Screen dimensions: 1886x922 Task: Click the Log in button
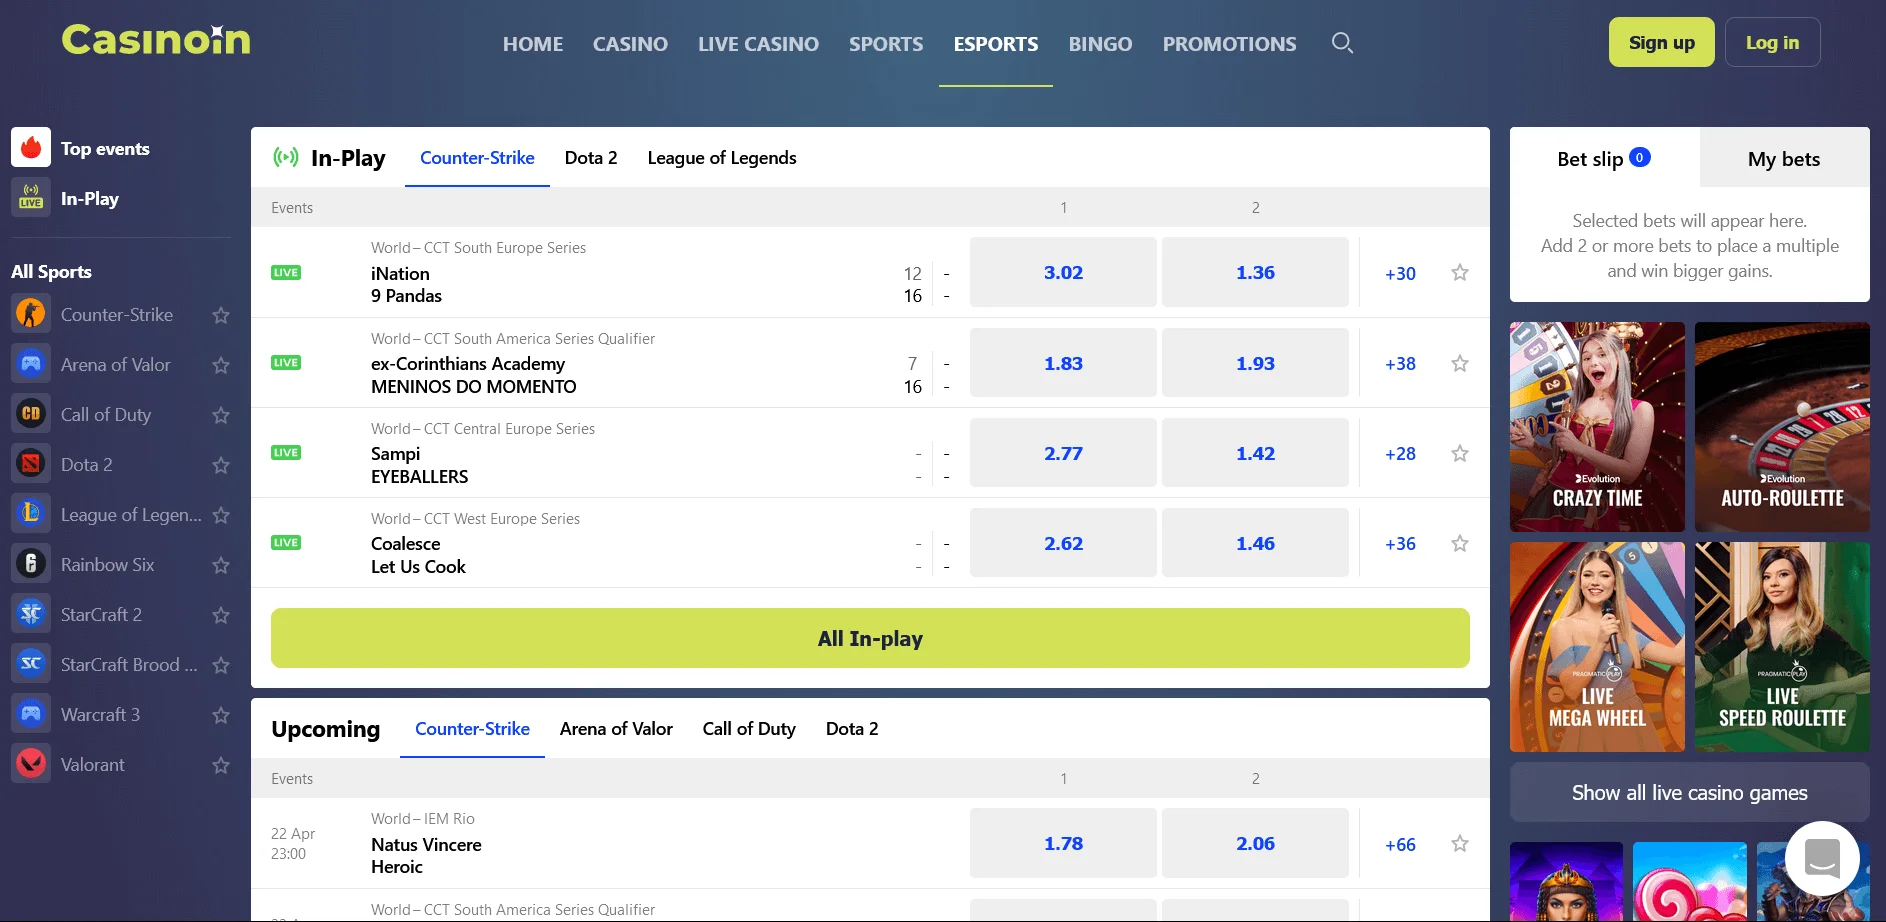(1772, 42)
